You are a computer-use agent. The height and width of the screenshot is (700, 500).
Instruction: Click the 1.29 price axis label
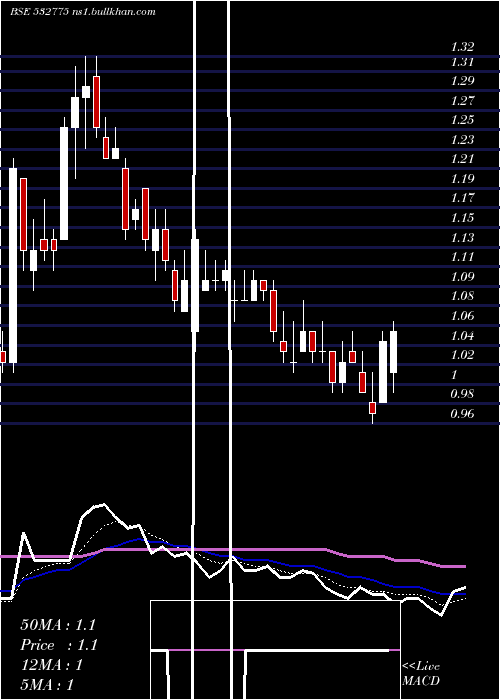tap(462, 81)
